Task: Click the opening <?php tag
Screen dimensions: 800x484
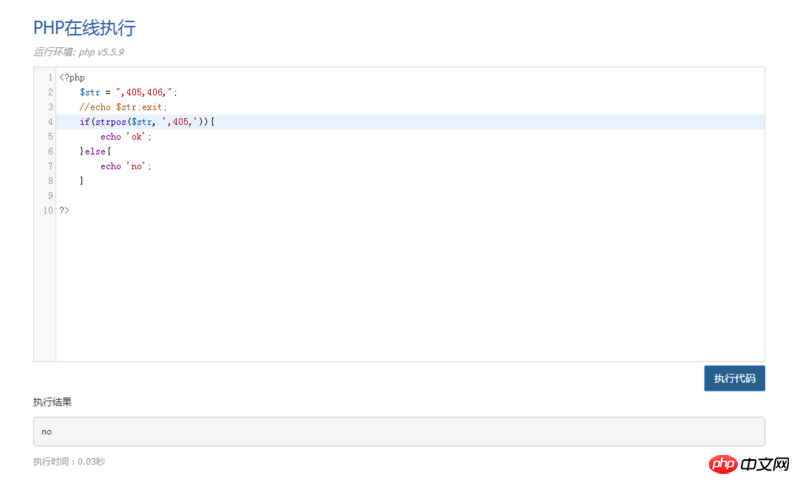Action: tap(72, 77)
